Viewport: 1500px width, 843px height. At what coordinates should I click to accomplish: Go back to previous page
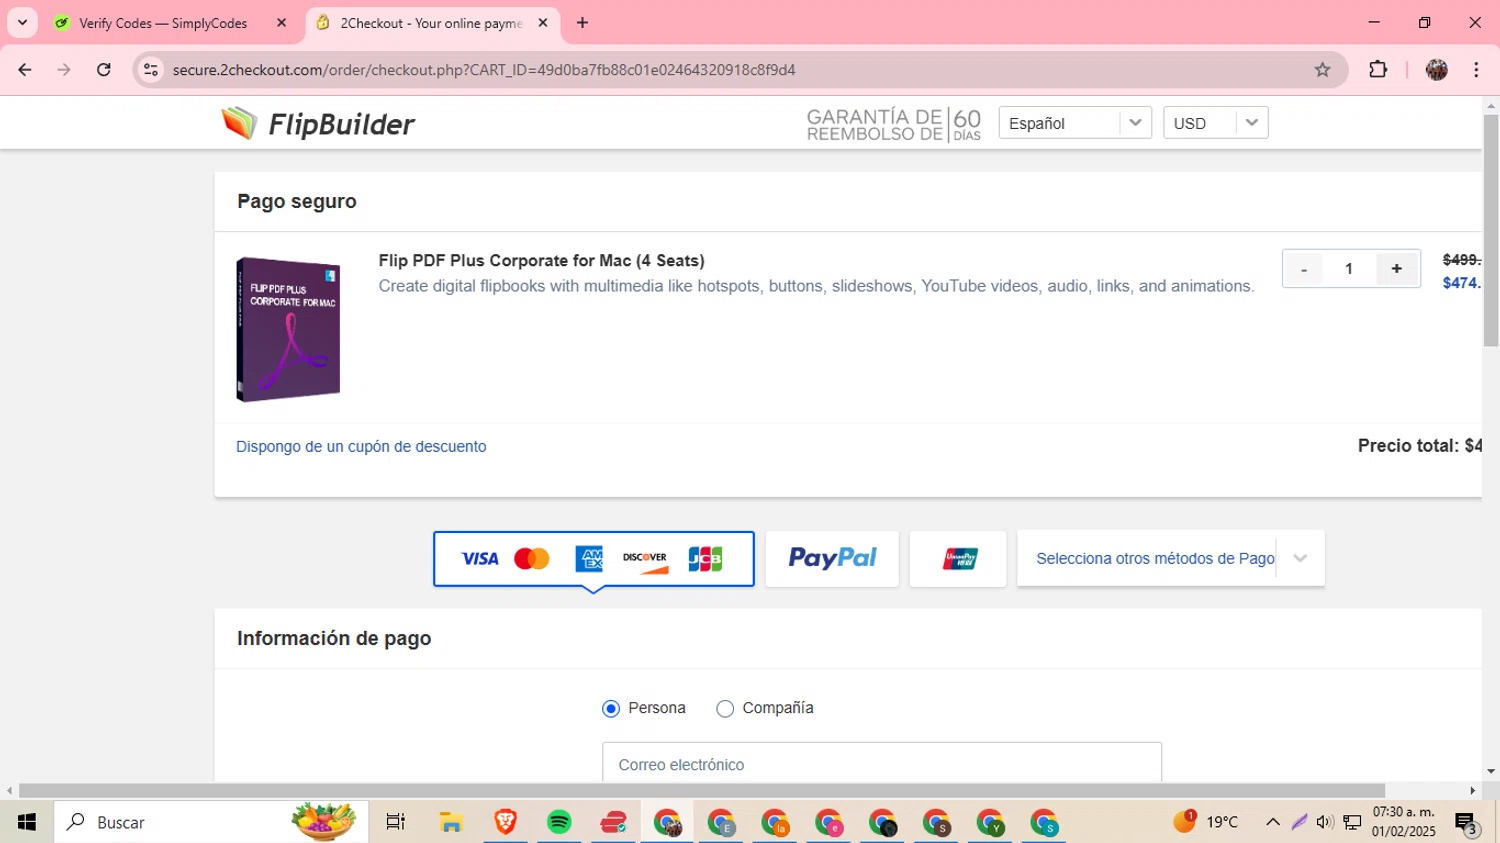(x=25, y=70)
